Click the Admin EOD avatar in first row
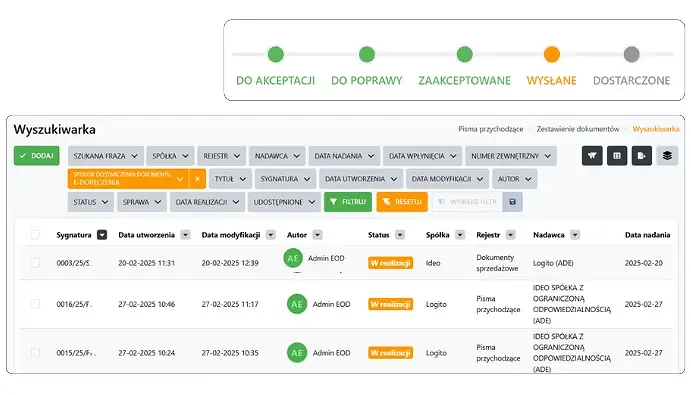 click(x=293, y=258)
